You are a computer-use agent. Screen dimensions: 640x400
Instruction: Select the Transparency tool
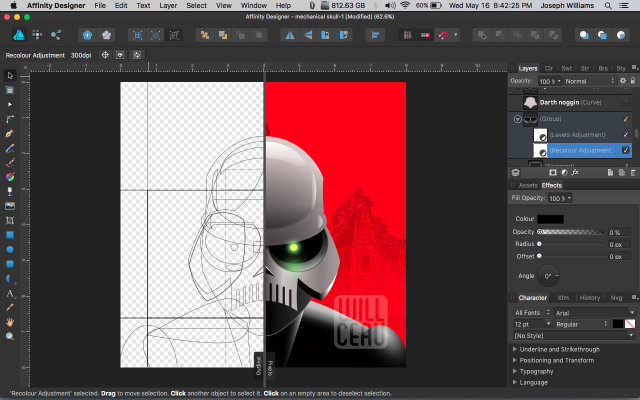pyautogui.click(x=10, y=191)
